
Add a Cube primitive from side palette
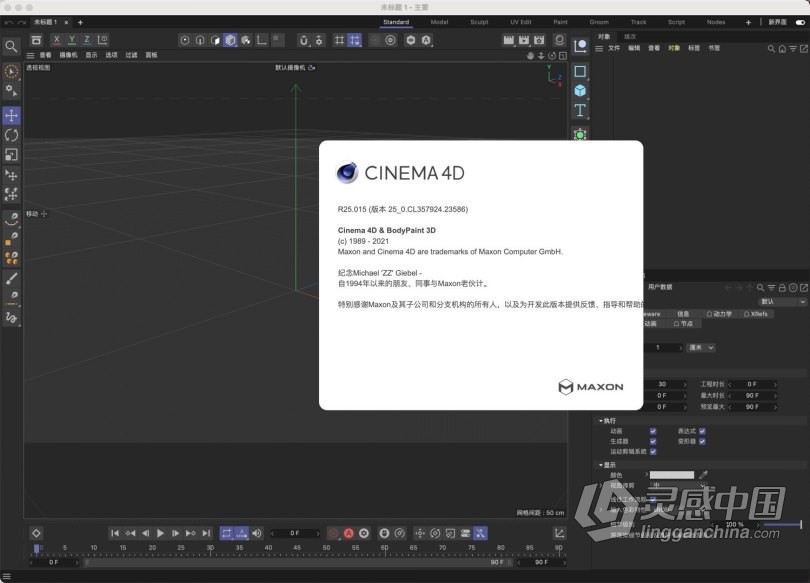point(580,91)
